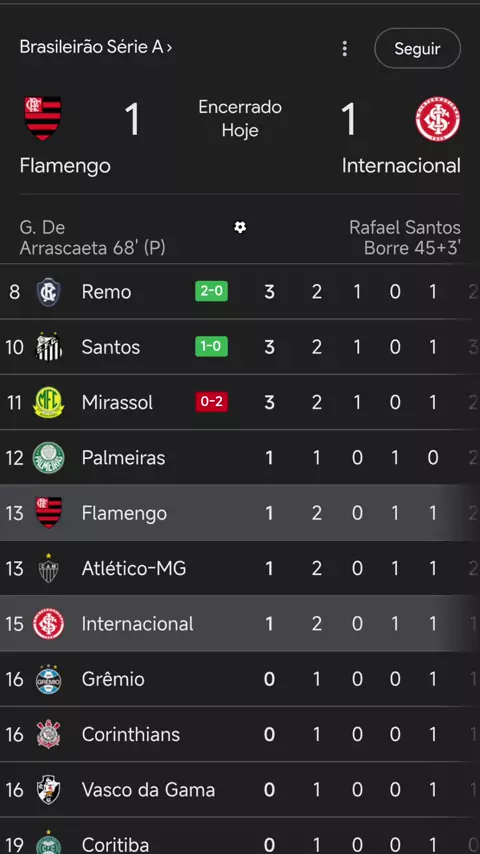Open the Flamengo row in standings

(240, 513)
